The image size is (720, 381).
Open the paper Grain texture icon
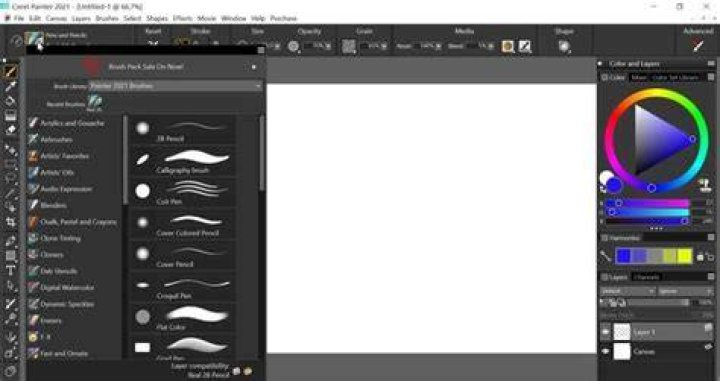point(349,46)
